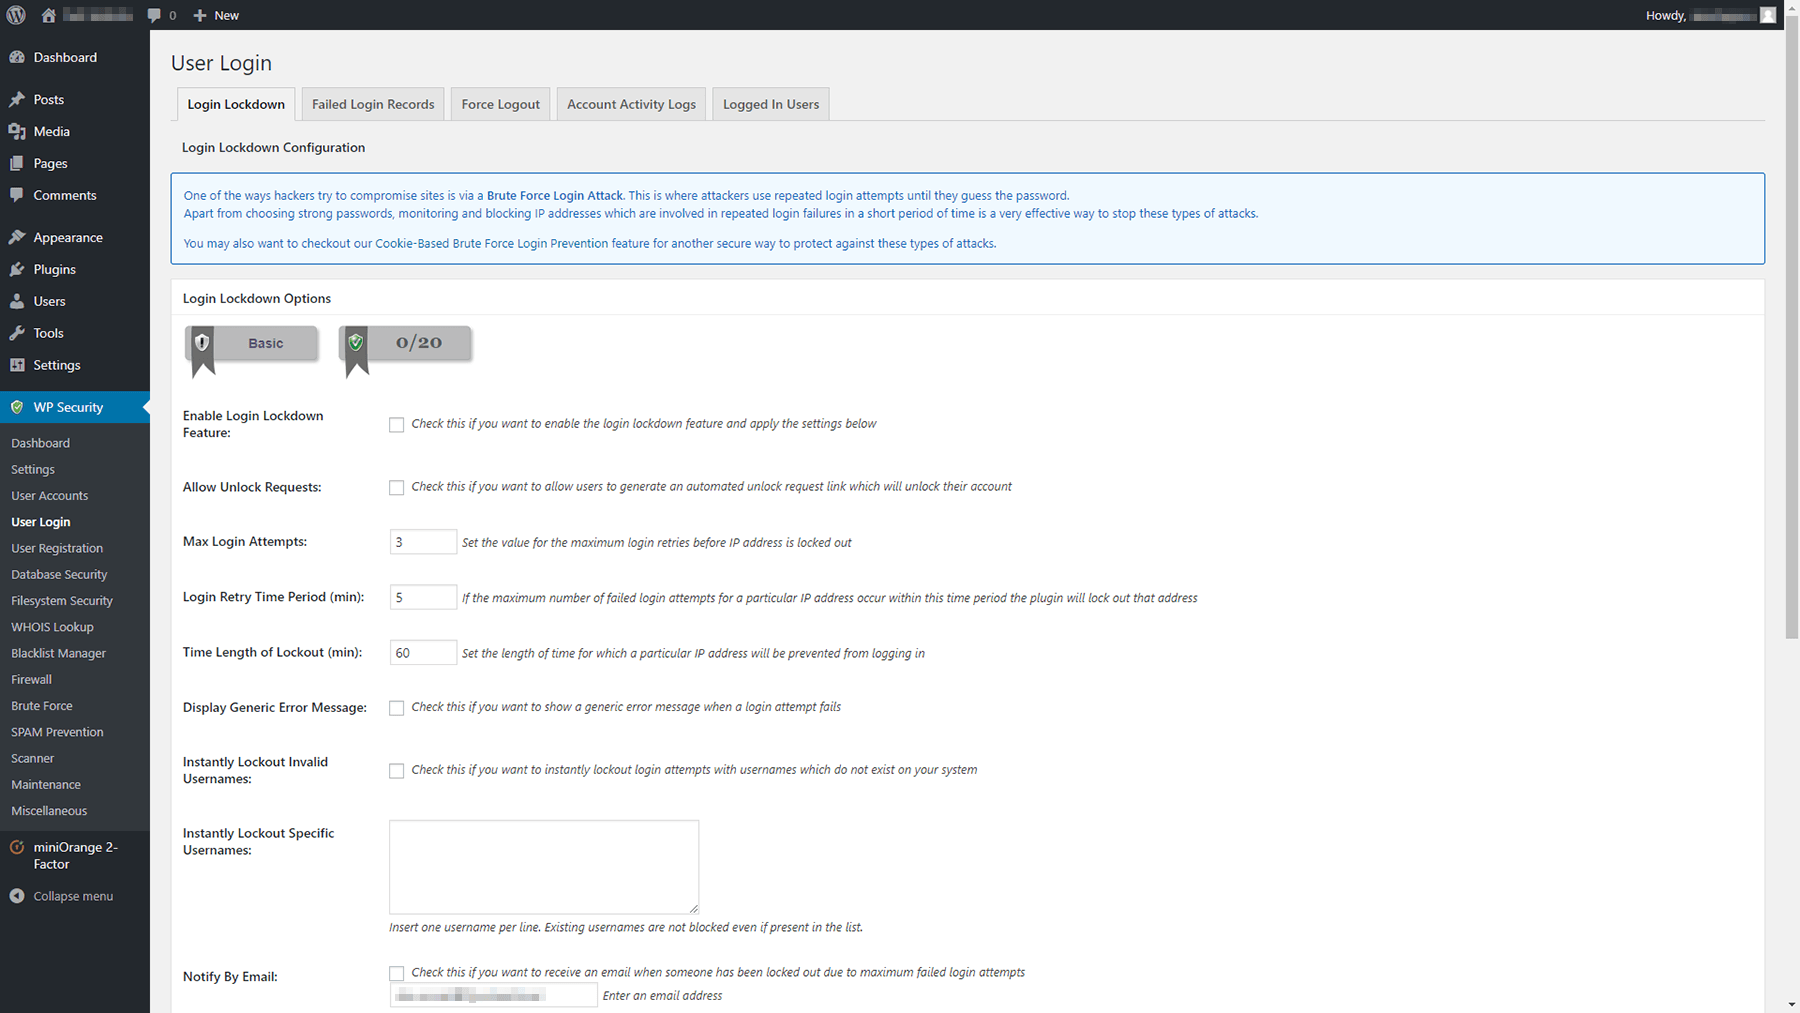Click the Posts pushpin icon

(x=17, y=99)
